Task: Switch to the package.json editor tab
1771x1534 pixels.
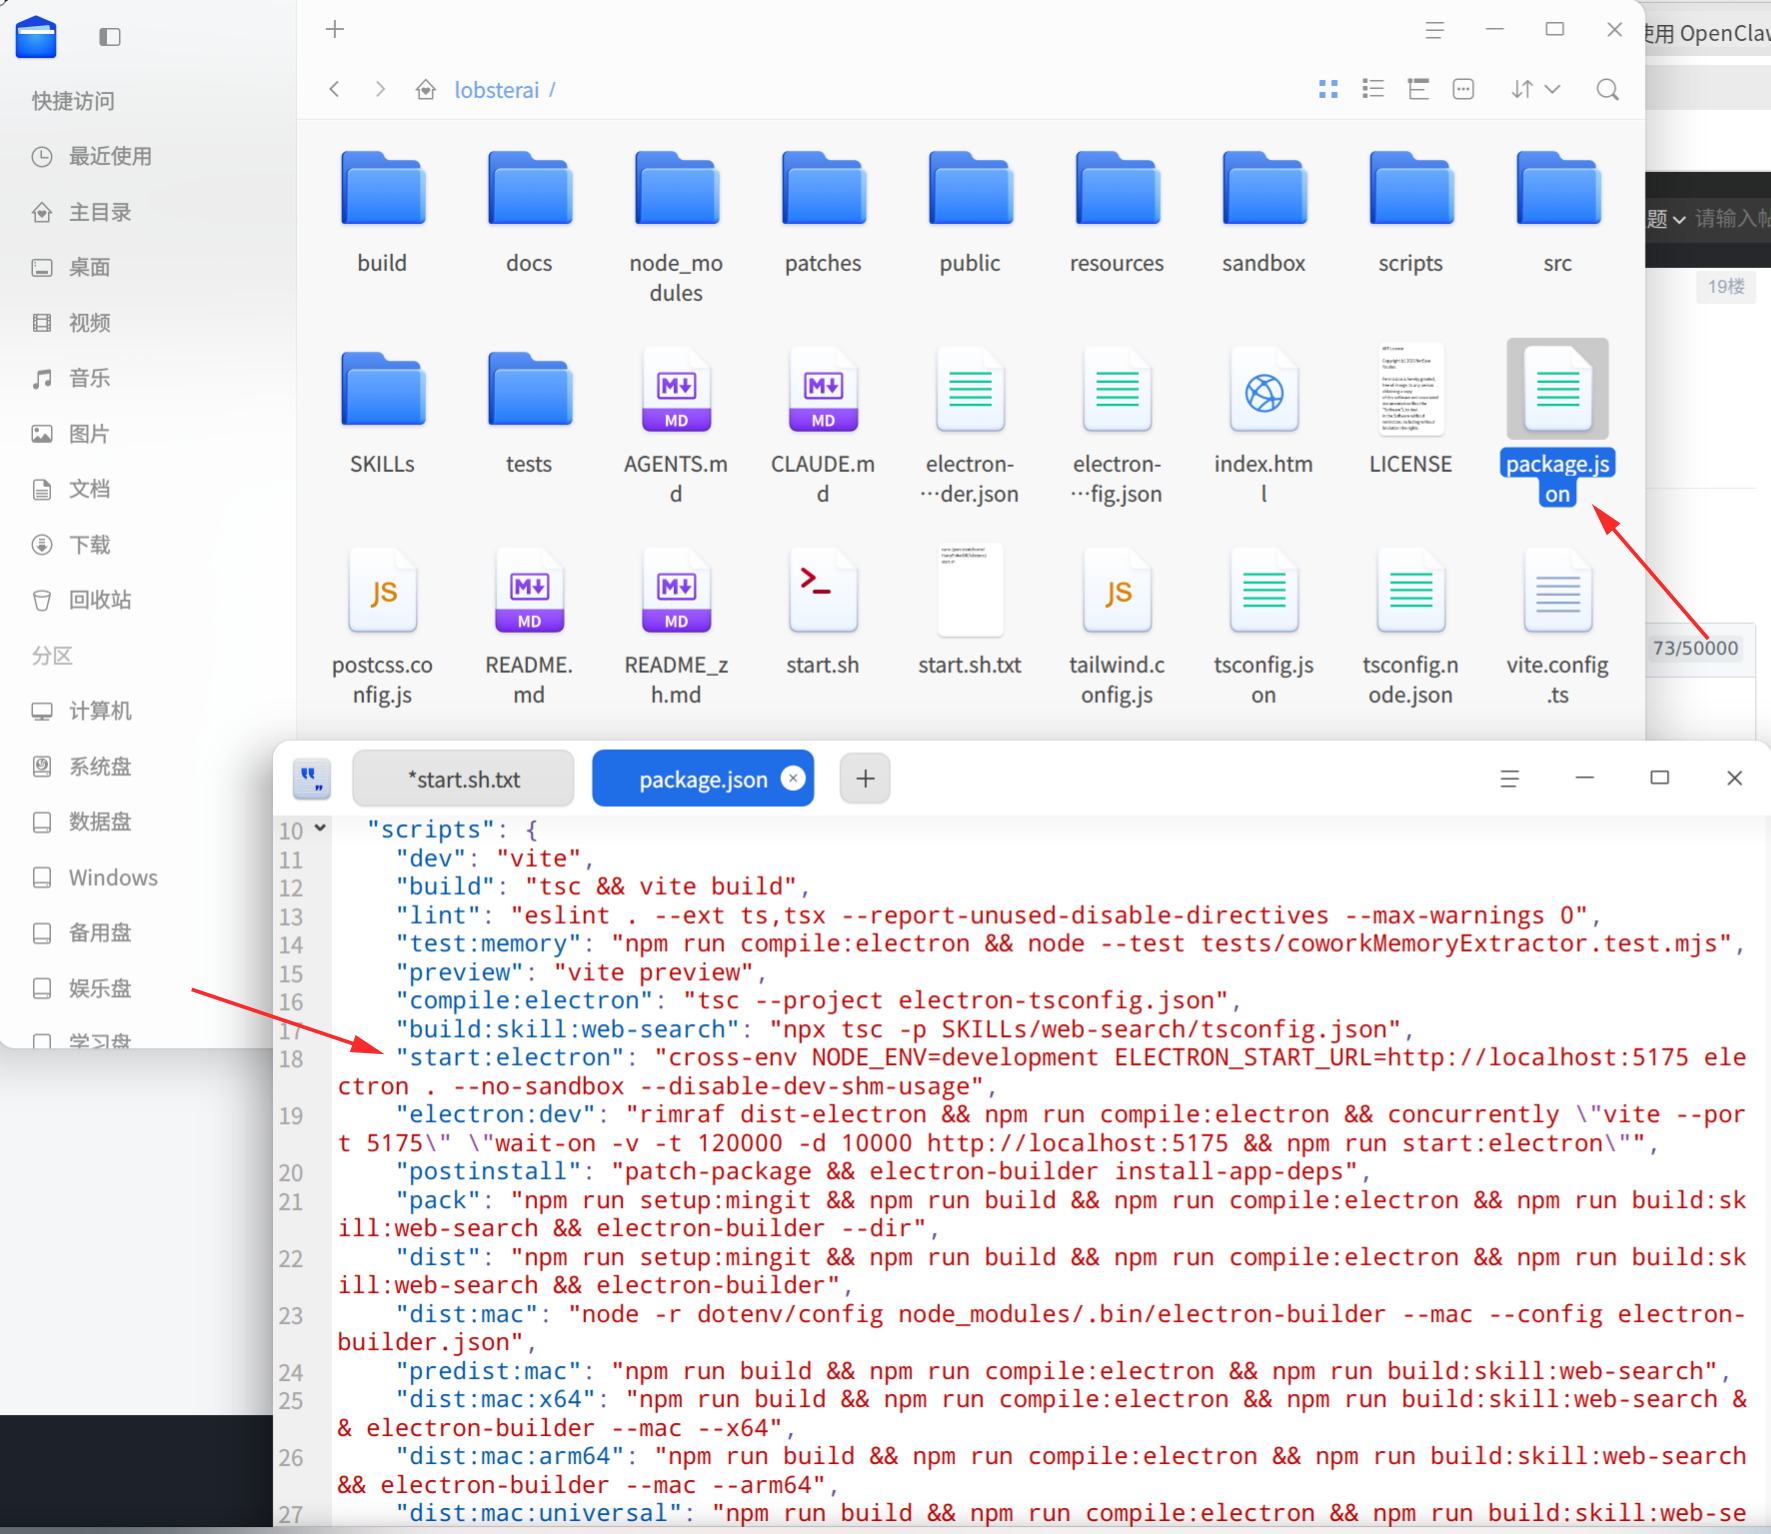Action: [x=703, y=779]
